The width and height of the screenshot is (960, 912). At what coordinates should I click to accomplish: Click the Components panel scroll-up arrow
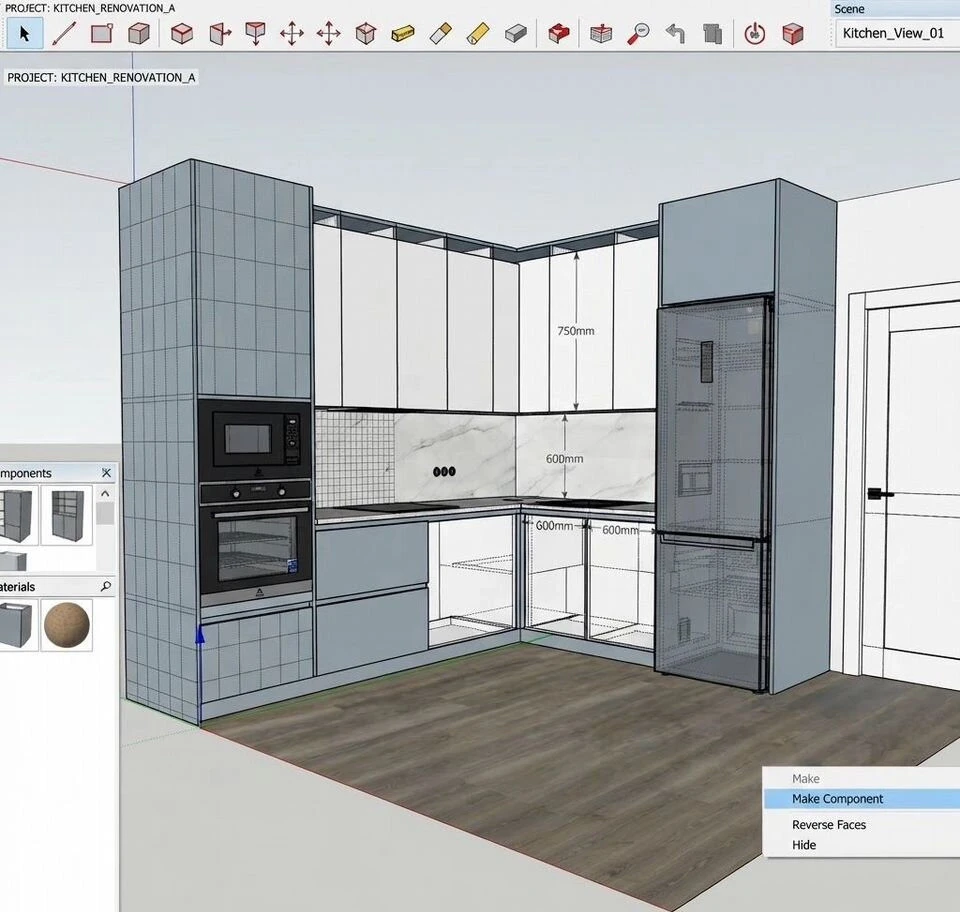[105, 493]
